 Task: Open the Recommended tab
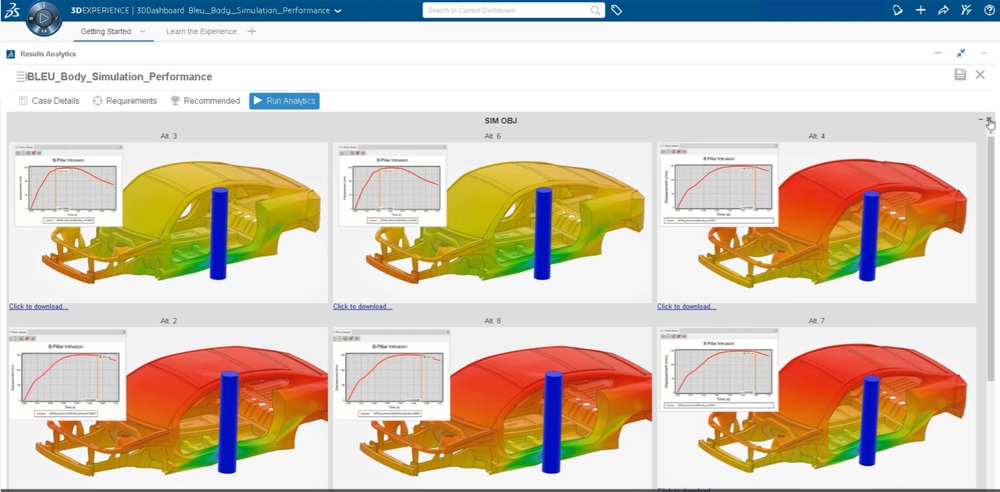[205, 101]
